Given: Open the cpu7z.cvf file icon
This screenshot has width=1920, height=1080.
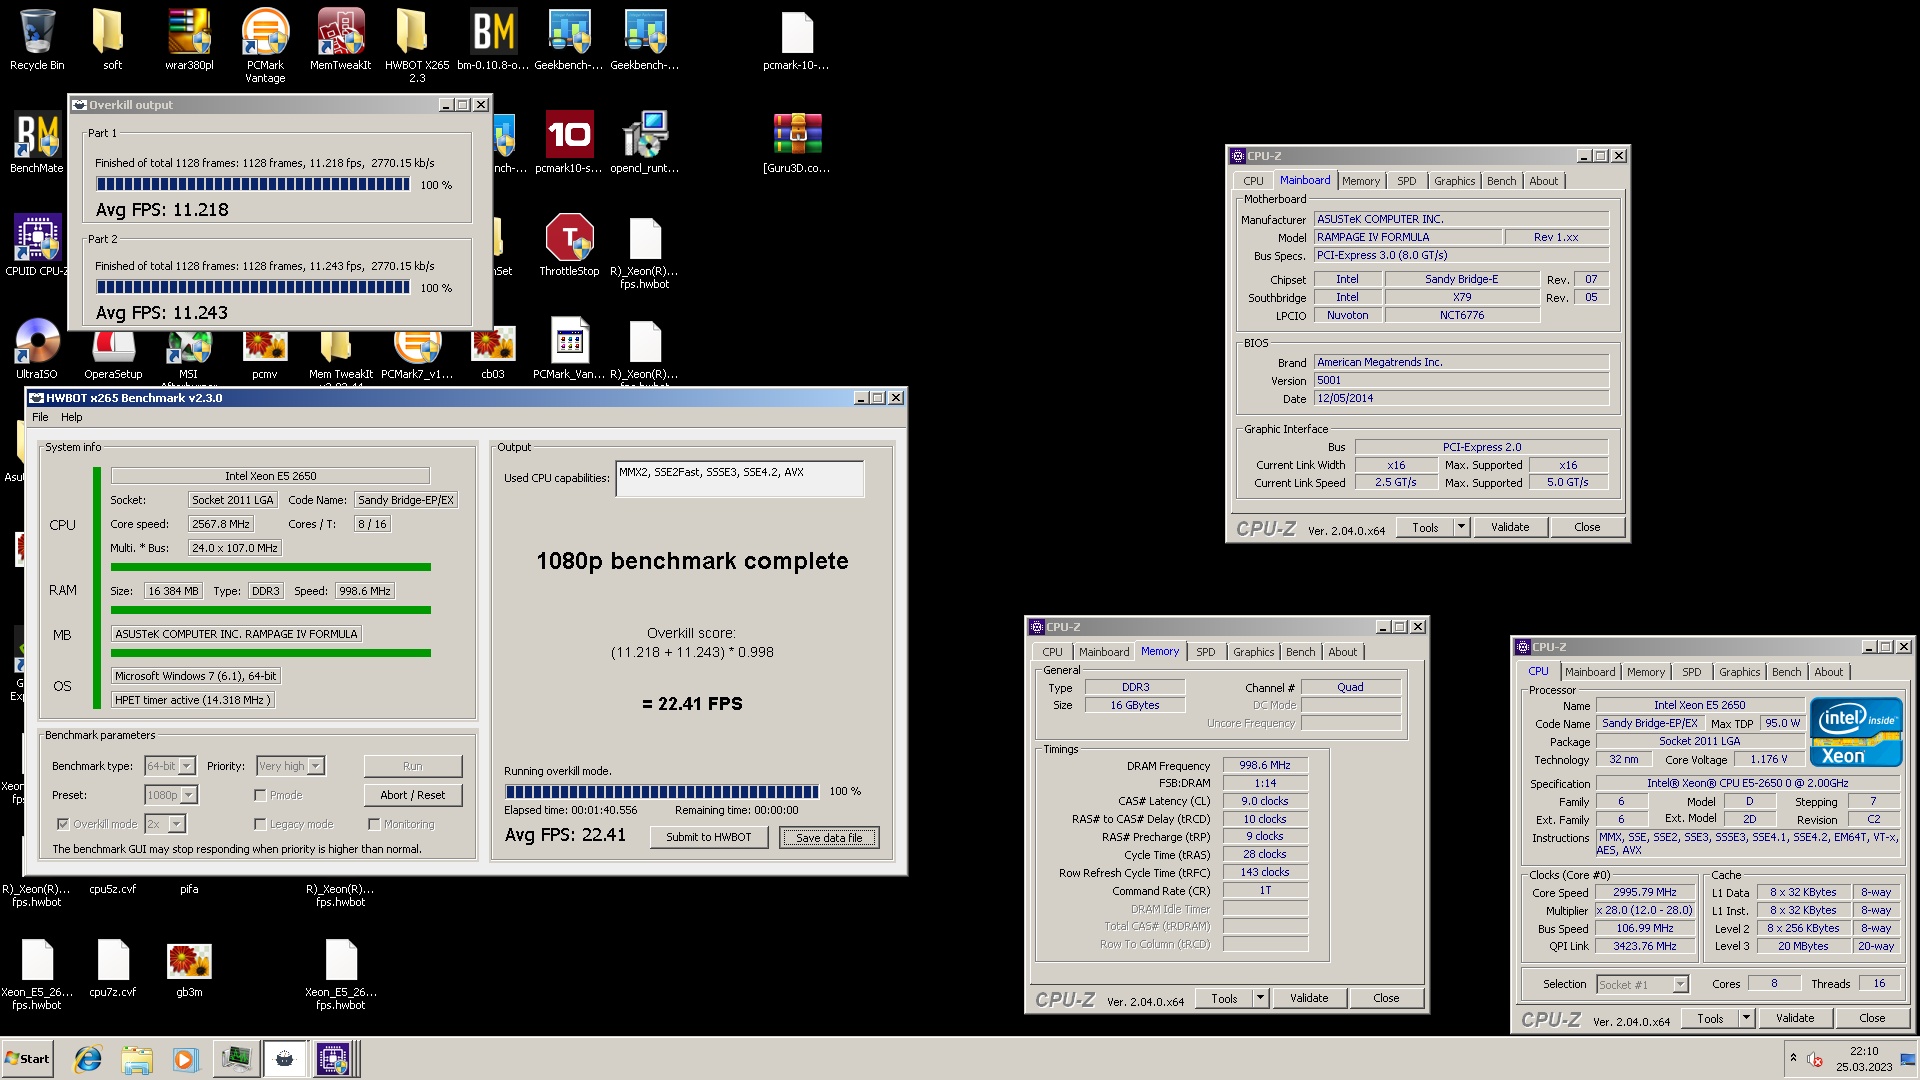Looking at the screenshot, I should point(112,968).
